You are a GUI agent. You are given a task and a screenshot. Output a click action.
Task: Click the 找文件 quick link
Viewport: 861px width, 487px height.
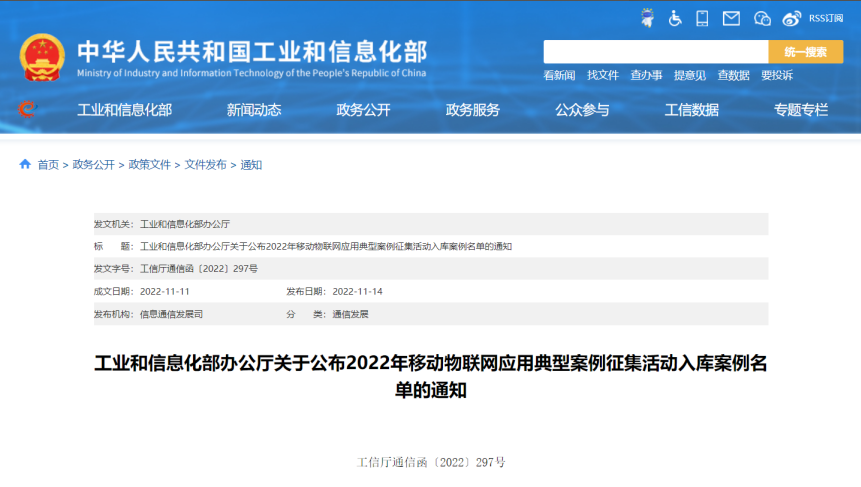[x=603, y=75]
